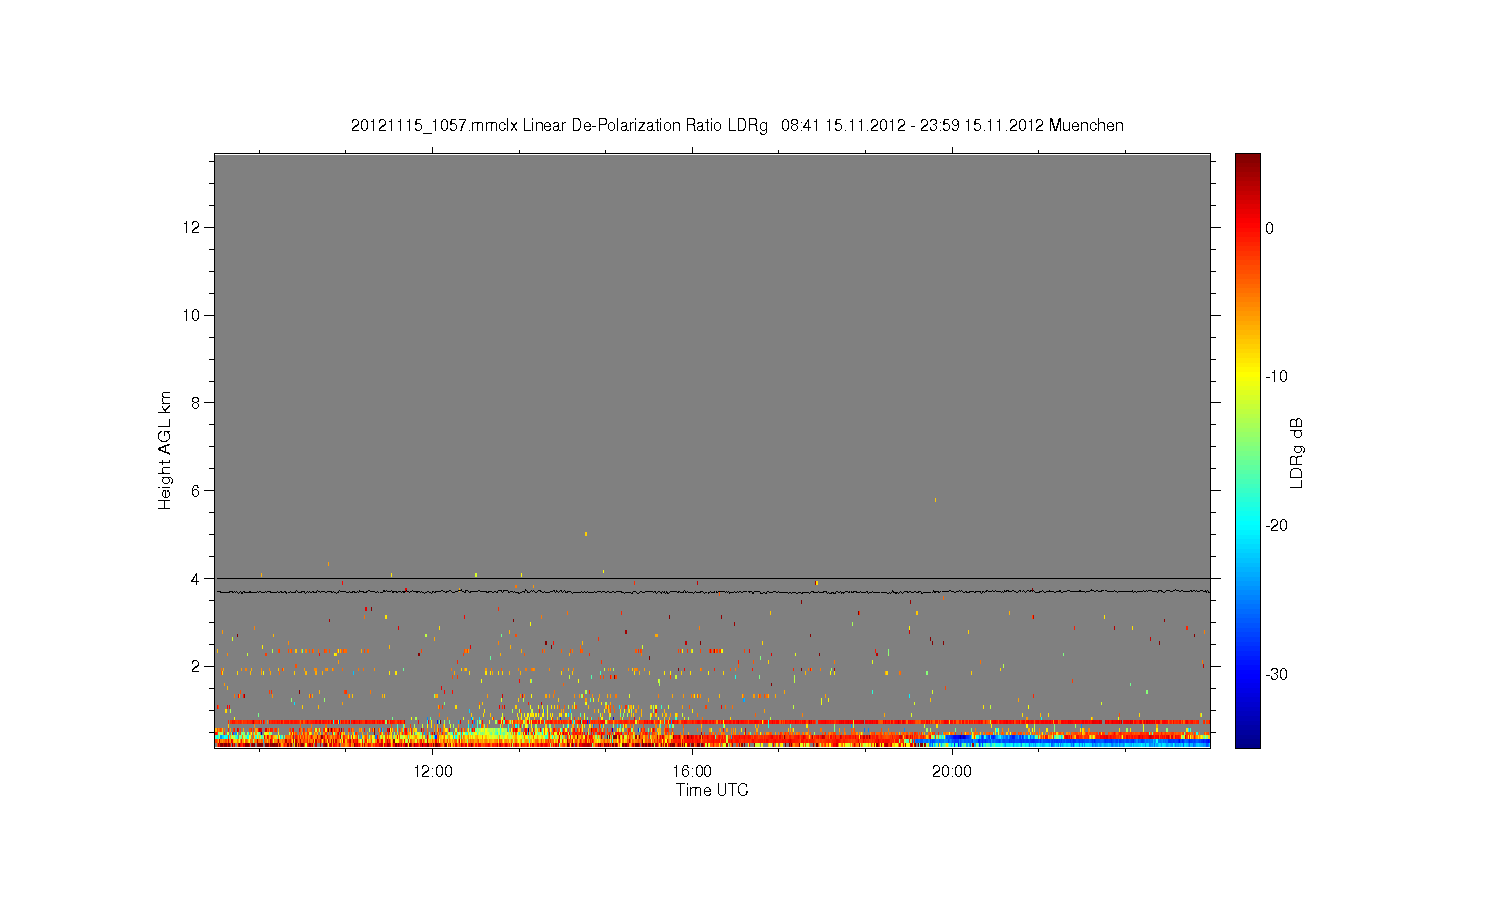Click the dark red top of colorbar
Viewport: 1500px width, 900px height.
[x=1248, y=163]
